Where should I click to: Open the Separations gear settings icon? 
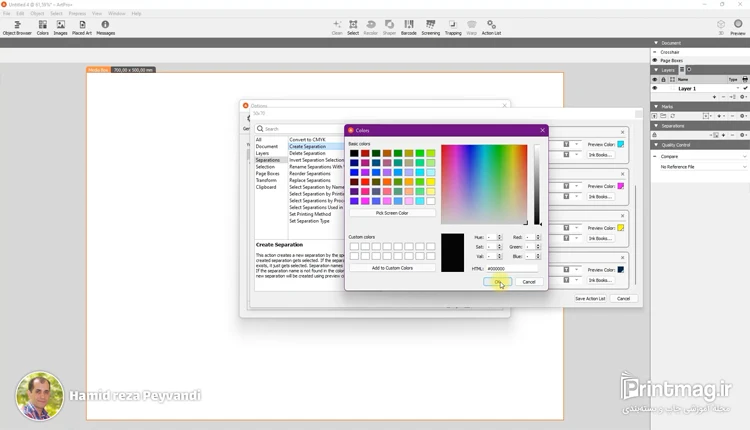click(743, 135)
